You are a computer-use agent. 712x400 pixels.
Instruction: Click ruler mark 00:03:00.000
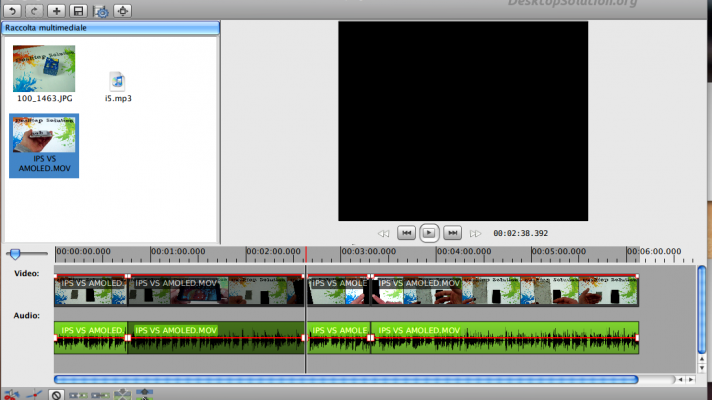[x=369, y=251]
